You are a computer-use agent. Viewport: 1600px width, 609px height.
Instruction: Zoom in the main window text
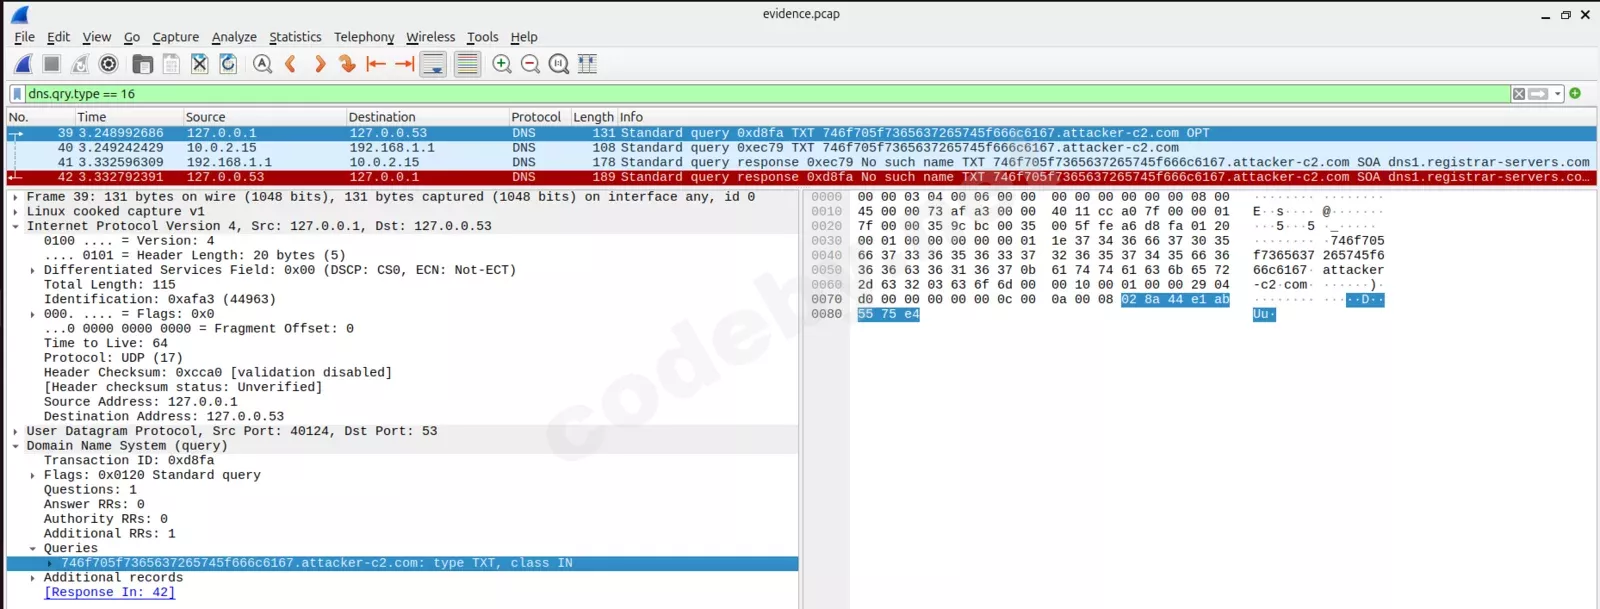click(502, 64)
